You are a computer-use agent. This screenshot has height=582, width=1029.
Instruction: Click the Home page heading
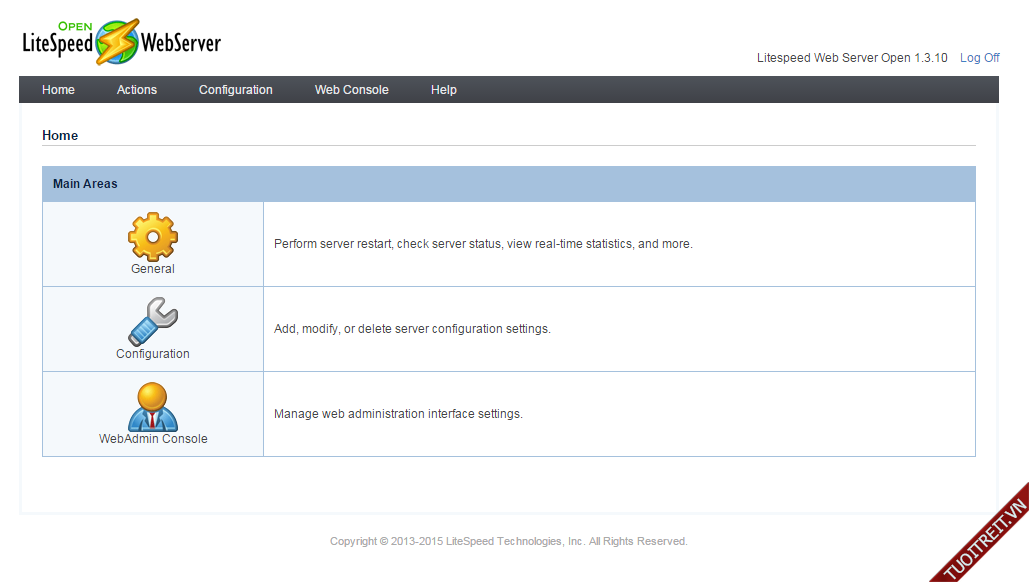[x=60, y=135]
